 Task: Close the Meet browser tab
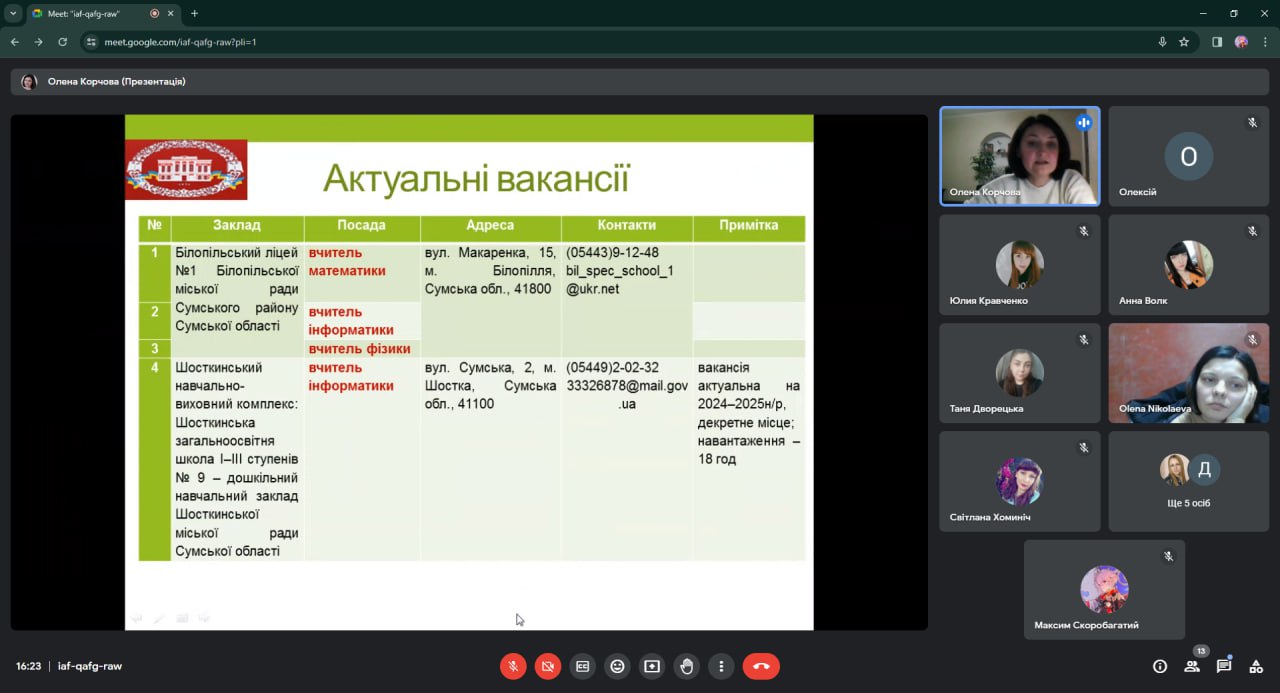[172, 13]
